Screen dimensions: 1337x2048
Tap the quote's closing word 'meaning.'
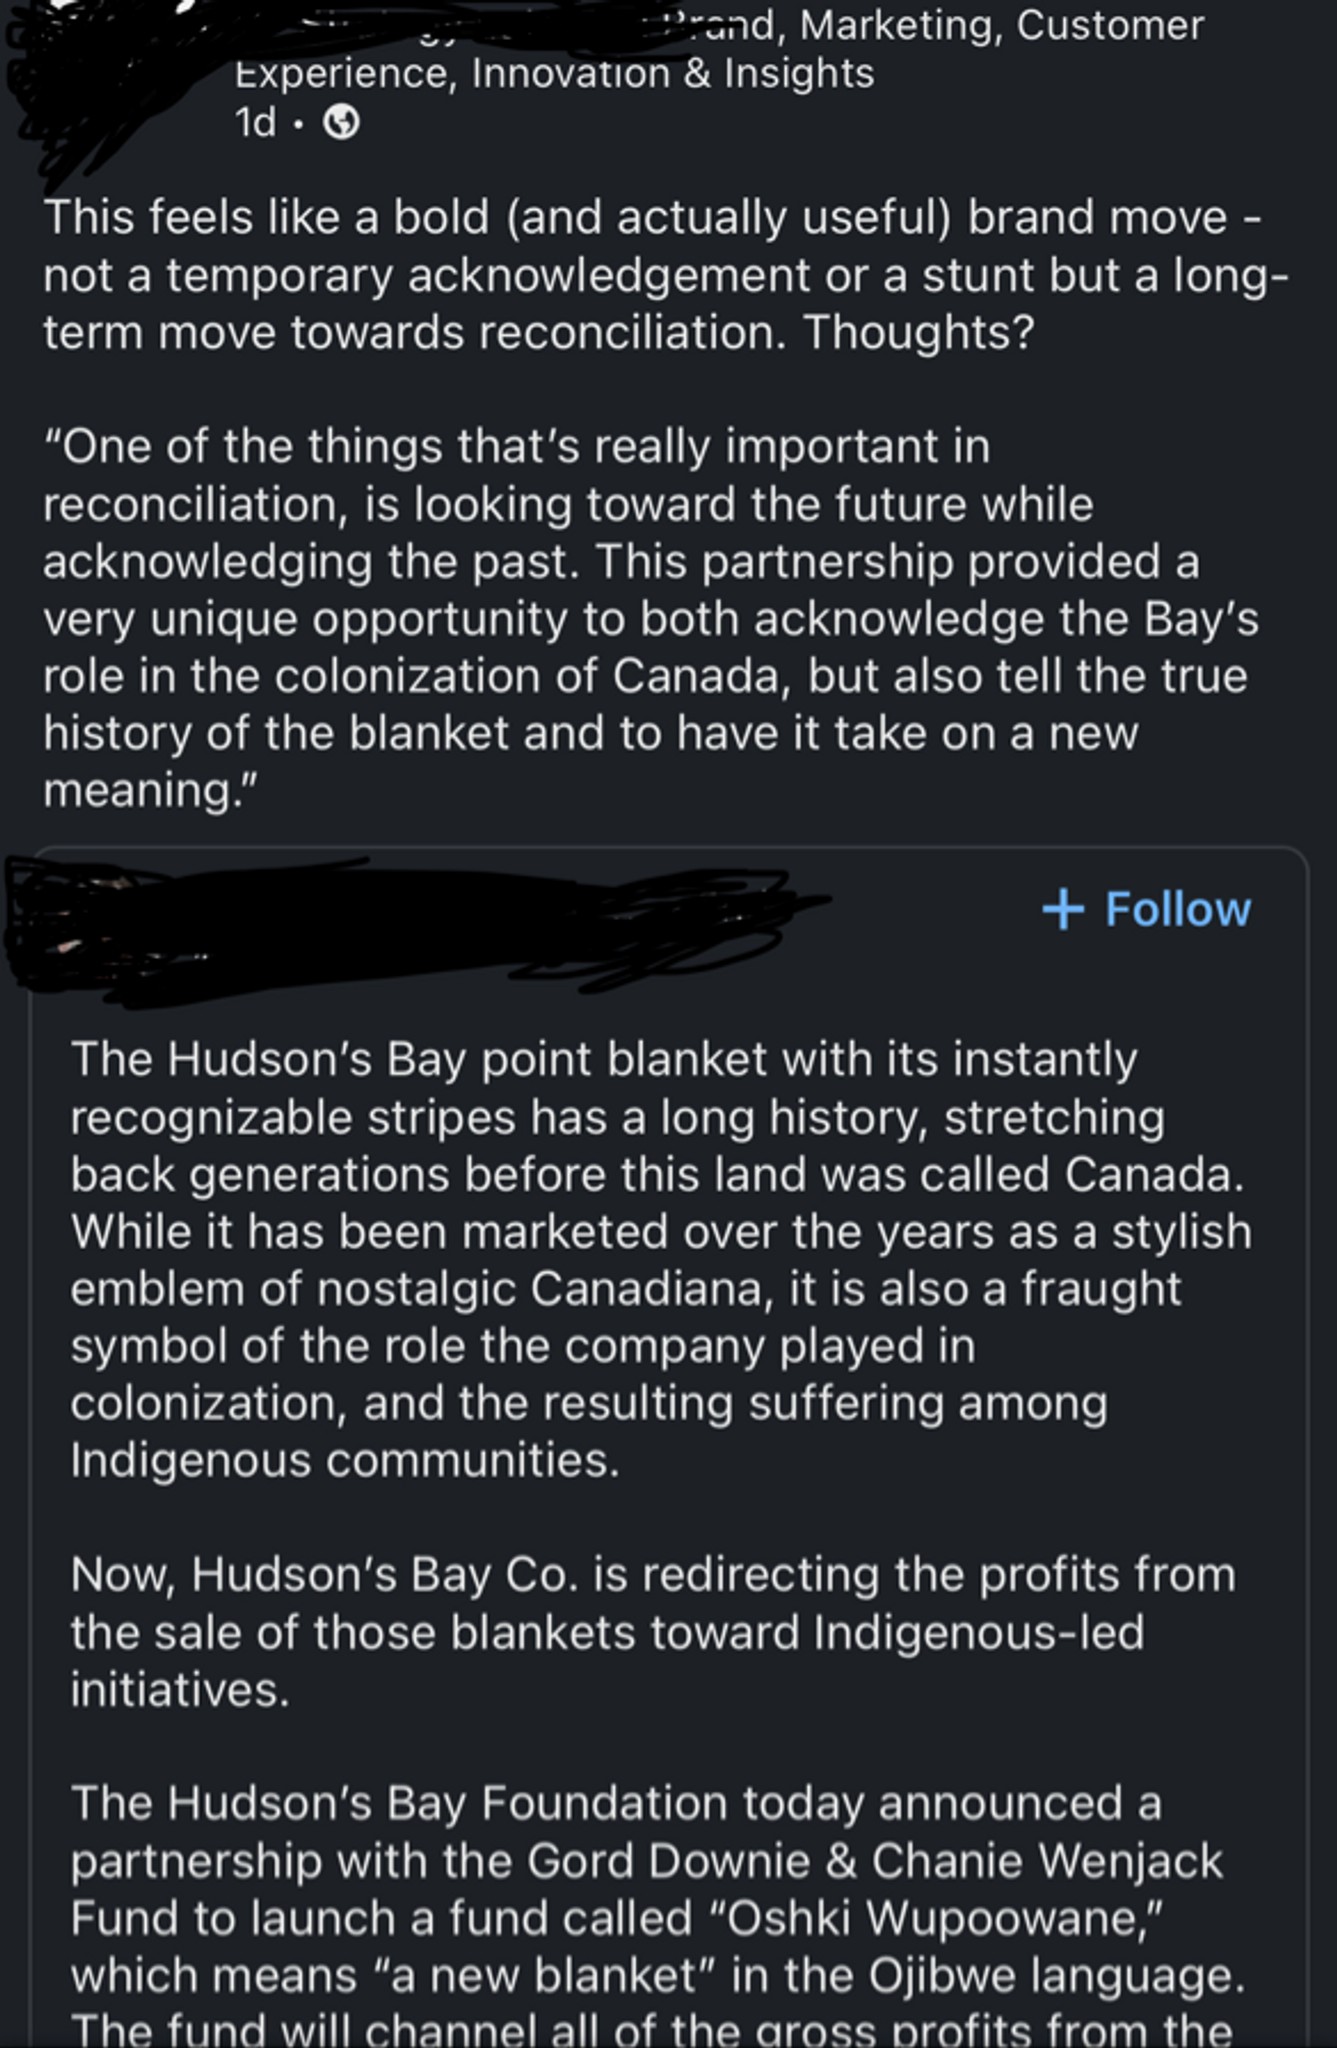(150, 790)
